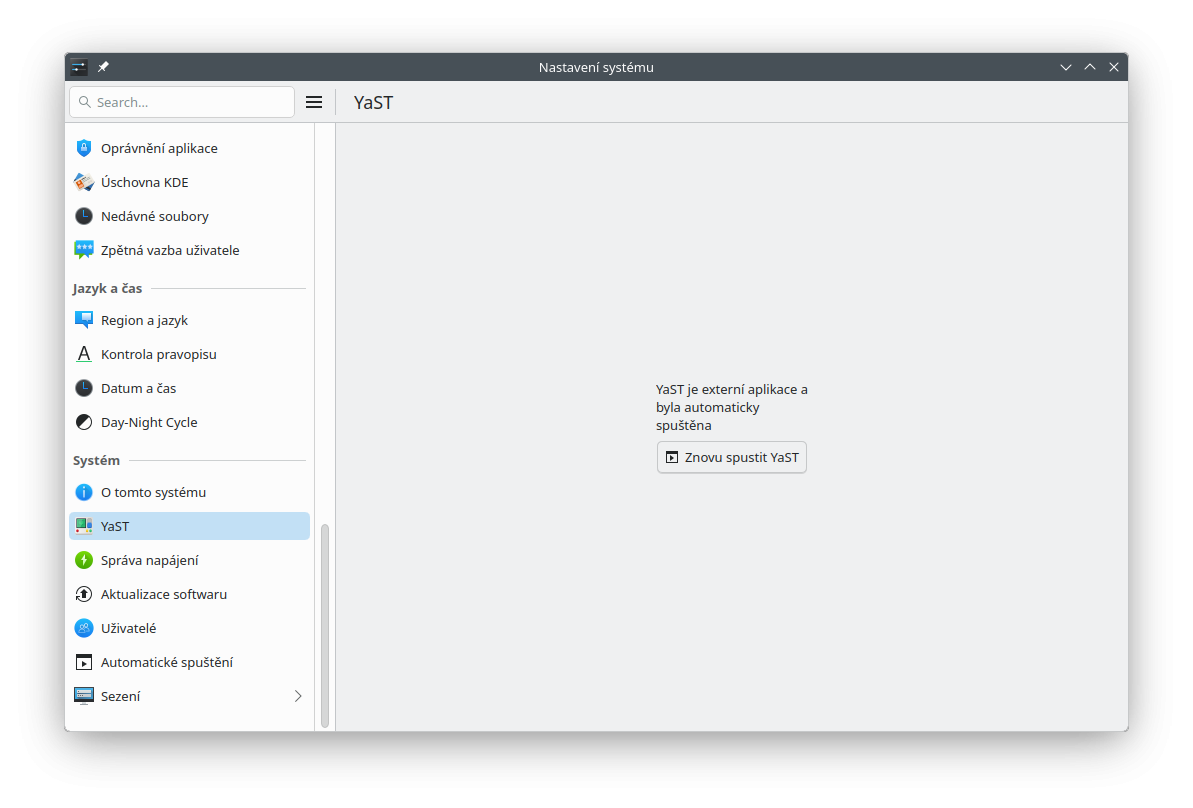Select Automatické spuštění in sidebar

coord(166,662)
